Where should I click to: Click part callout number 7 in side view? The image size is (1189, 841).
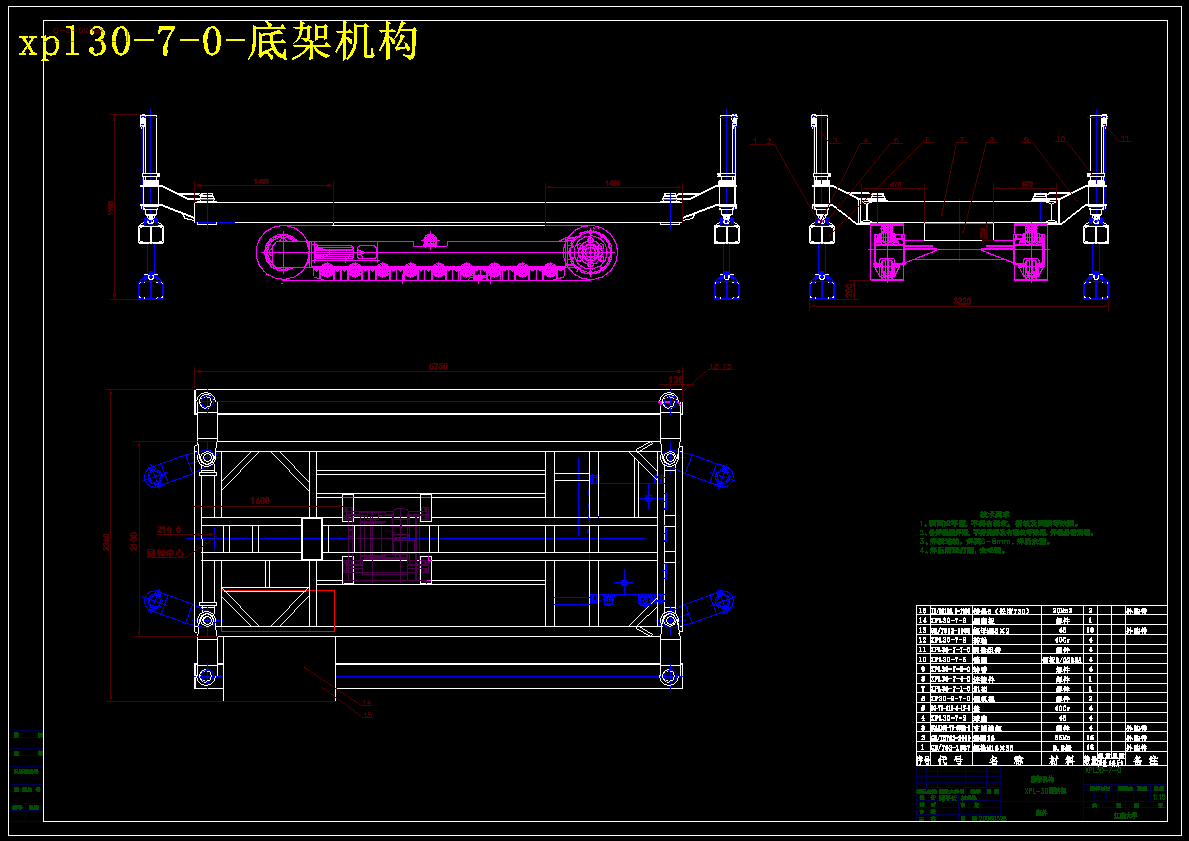click(x=962, y=140)
